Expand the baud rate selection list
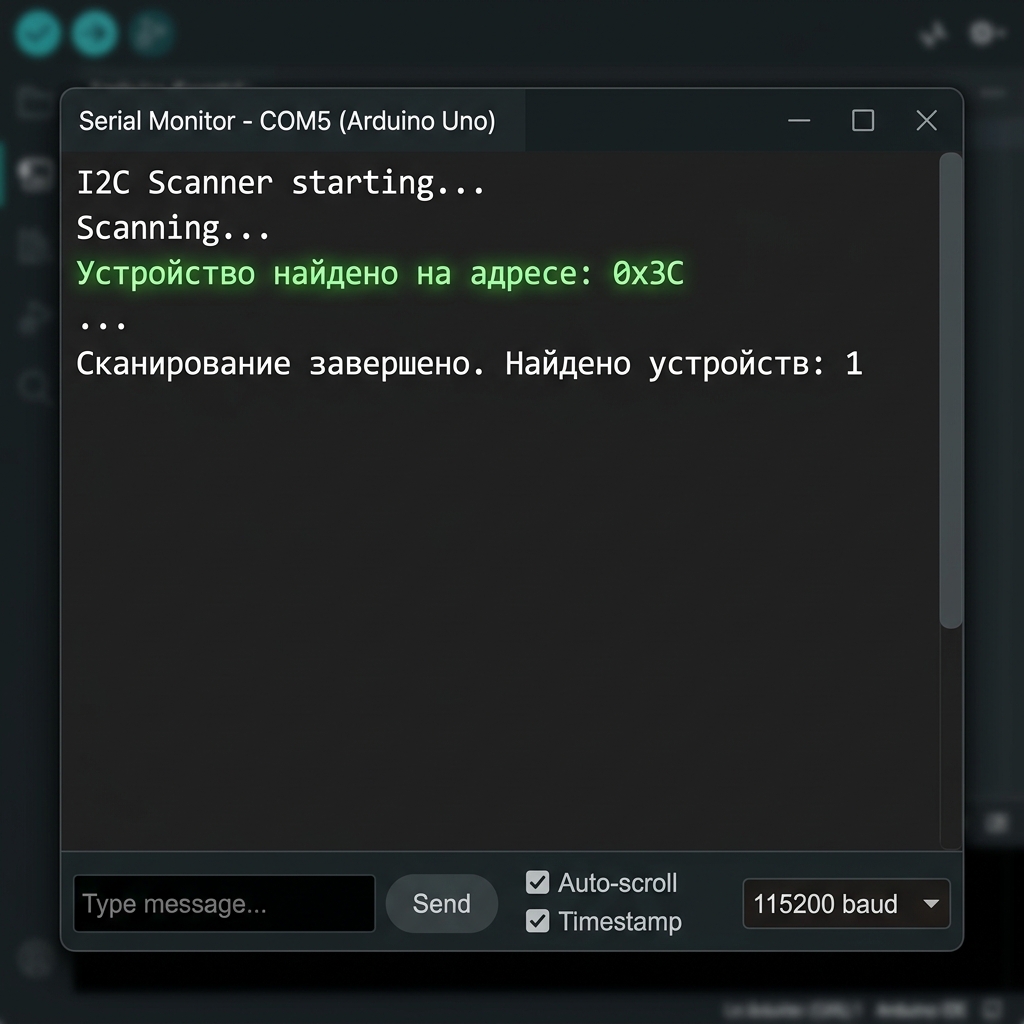 [846, 904]
